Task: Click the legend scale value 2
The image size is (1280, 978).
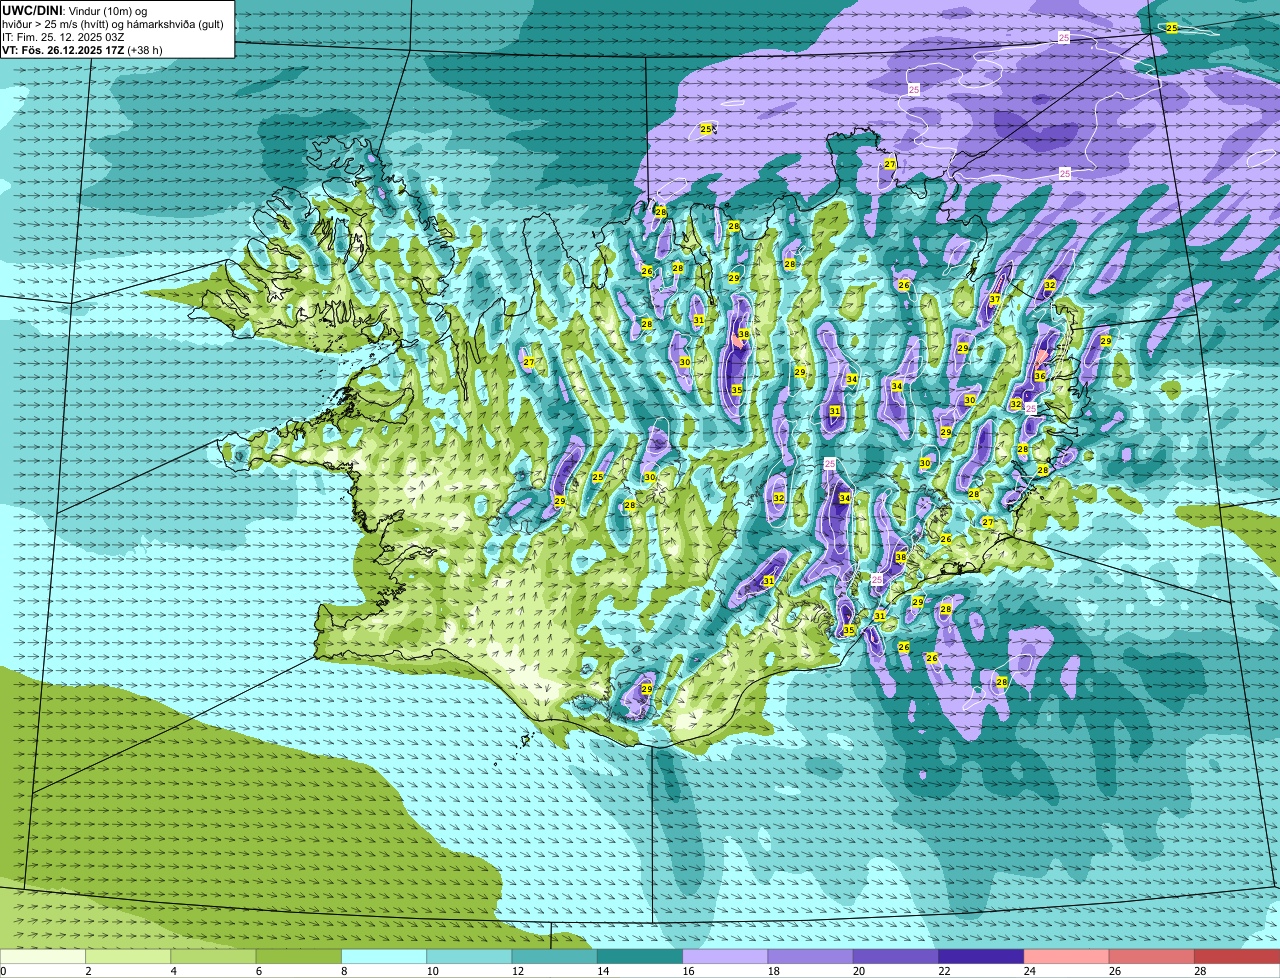Action: click(x=88, y=971)
